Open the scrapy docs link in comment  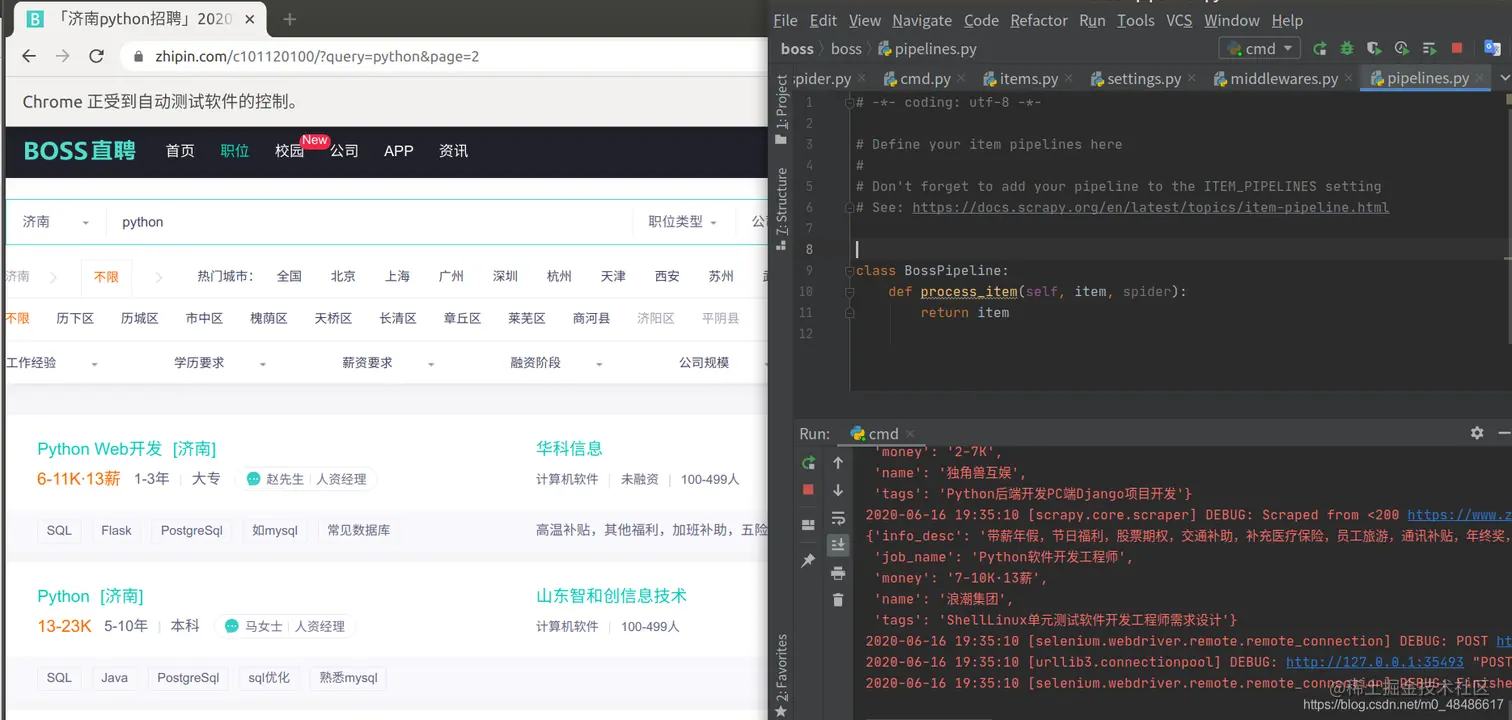pos(1150,207)
